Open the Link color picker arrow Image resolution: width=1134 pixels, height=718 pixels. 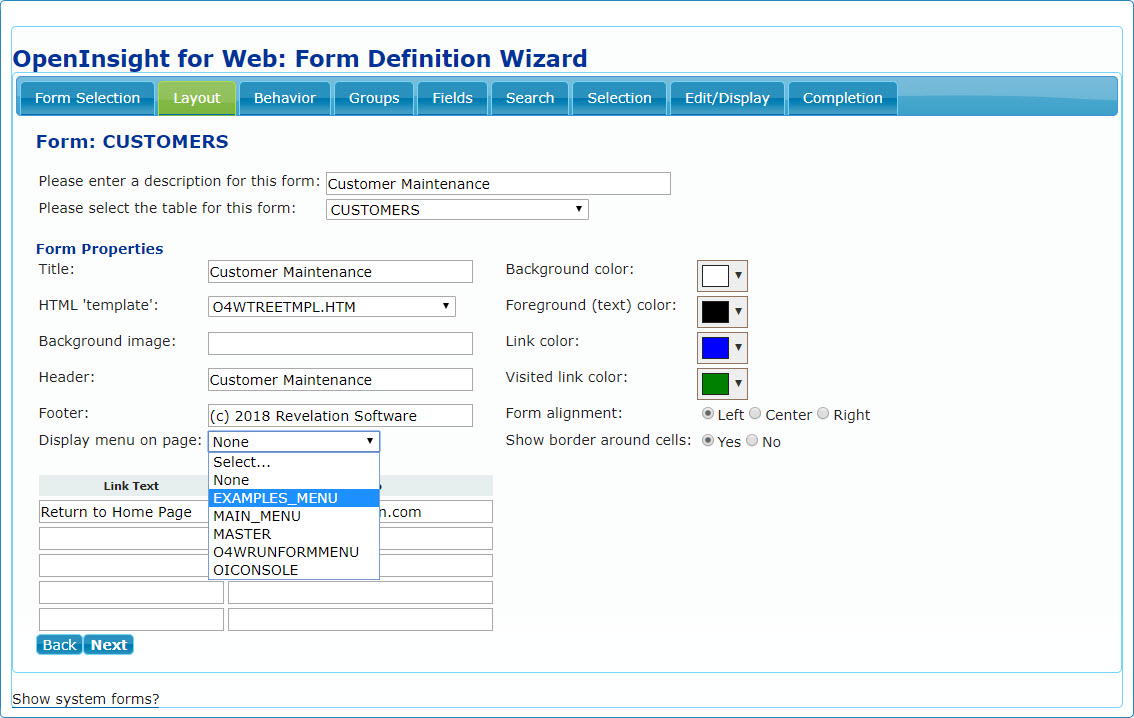[738, 348]
